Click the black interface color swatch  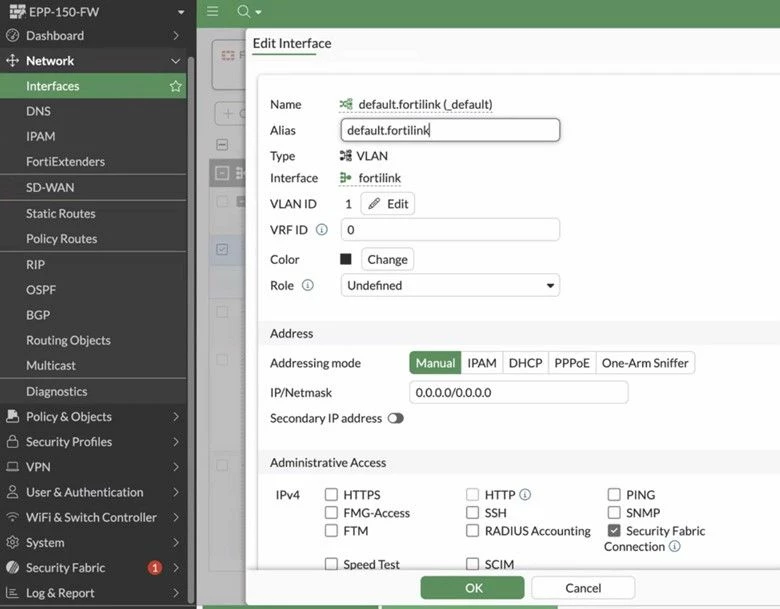point(346,259)
